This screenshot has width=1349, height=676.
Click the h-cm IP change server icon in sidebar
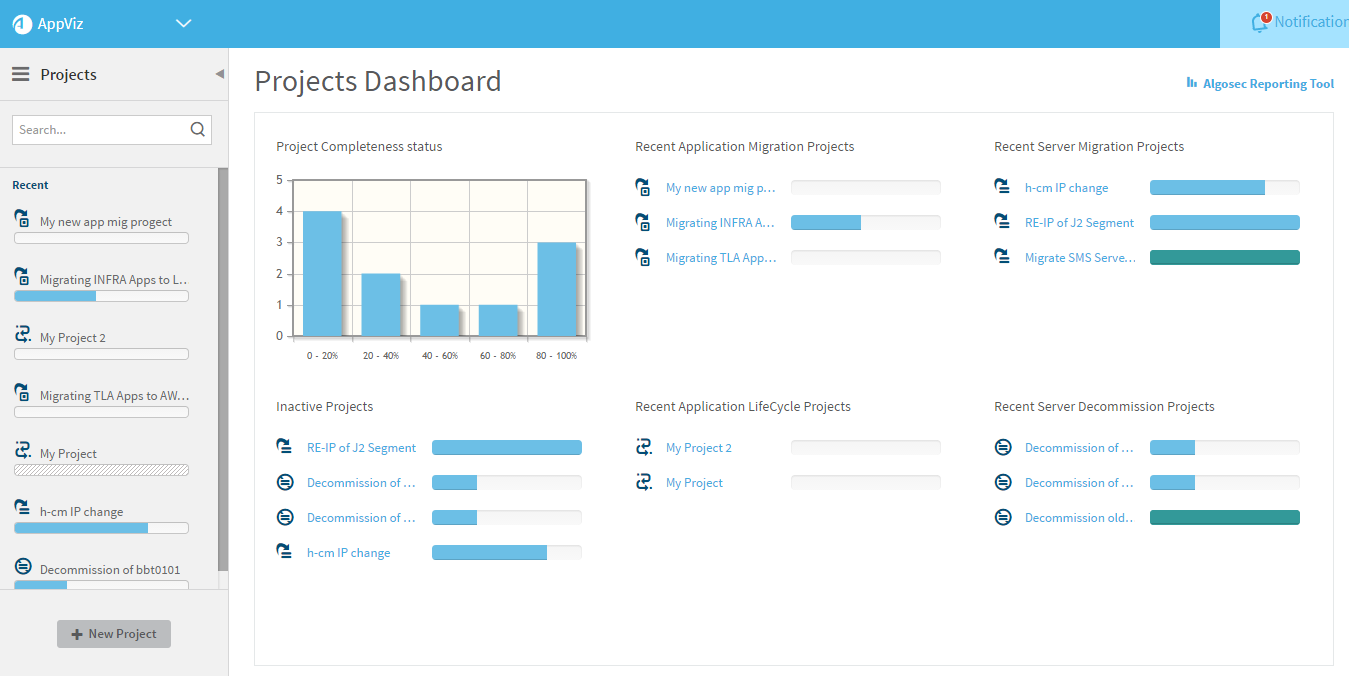pos(22,509)
